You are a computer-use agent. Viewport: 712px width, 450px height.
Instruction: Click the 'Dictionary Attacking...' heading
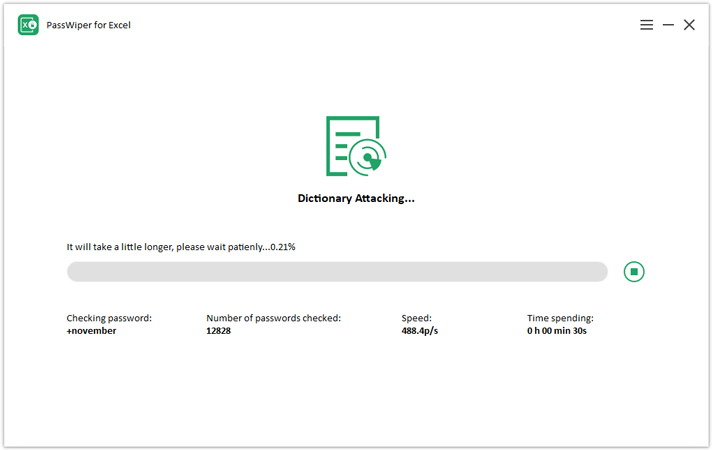click(356, 198)
